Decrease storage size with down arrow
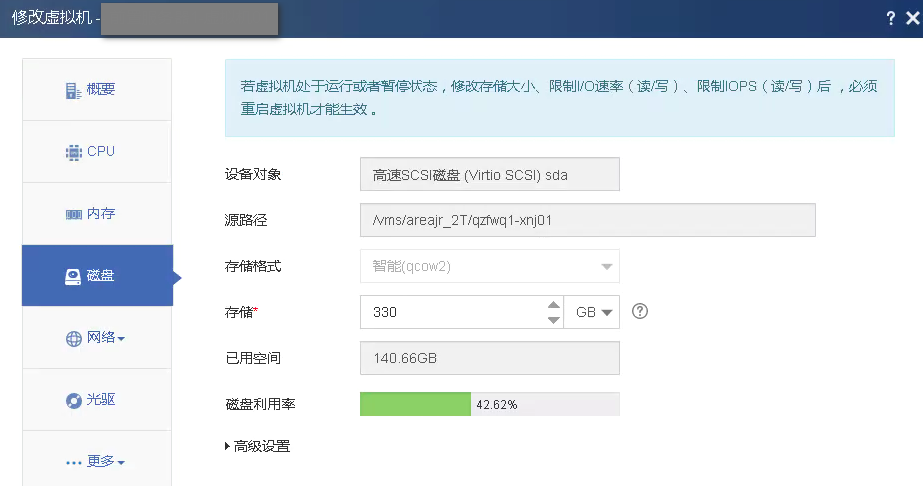 [553, 320]
